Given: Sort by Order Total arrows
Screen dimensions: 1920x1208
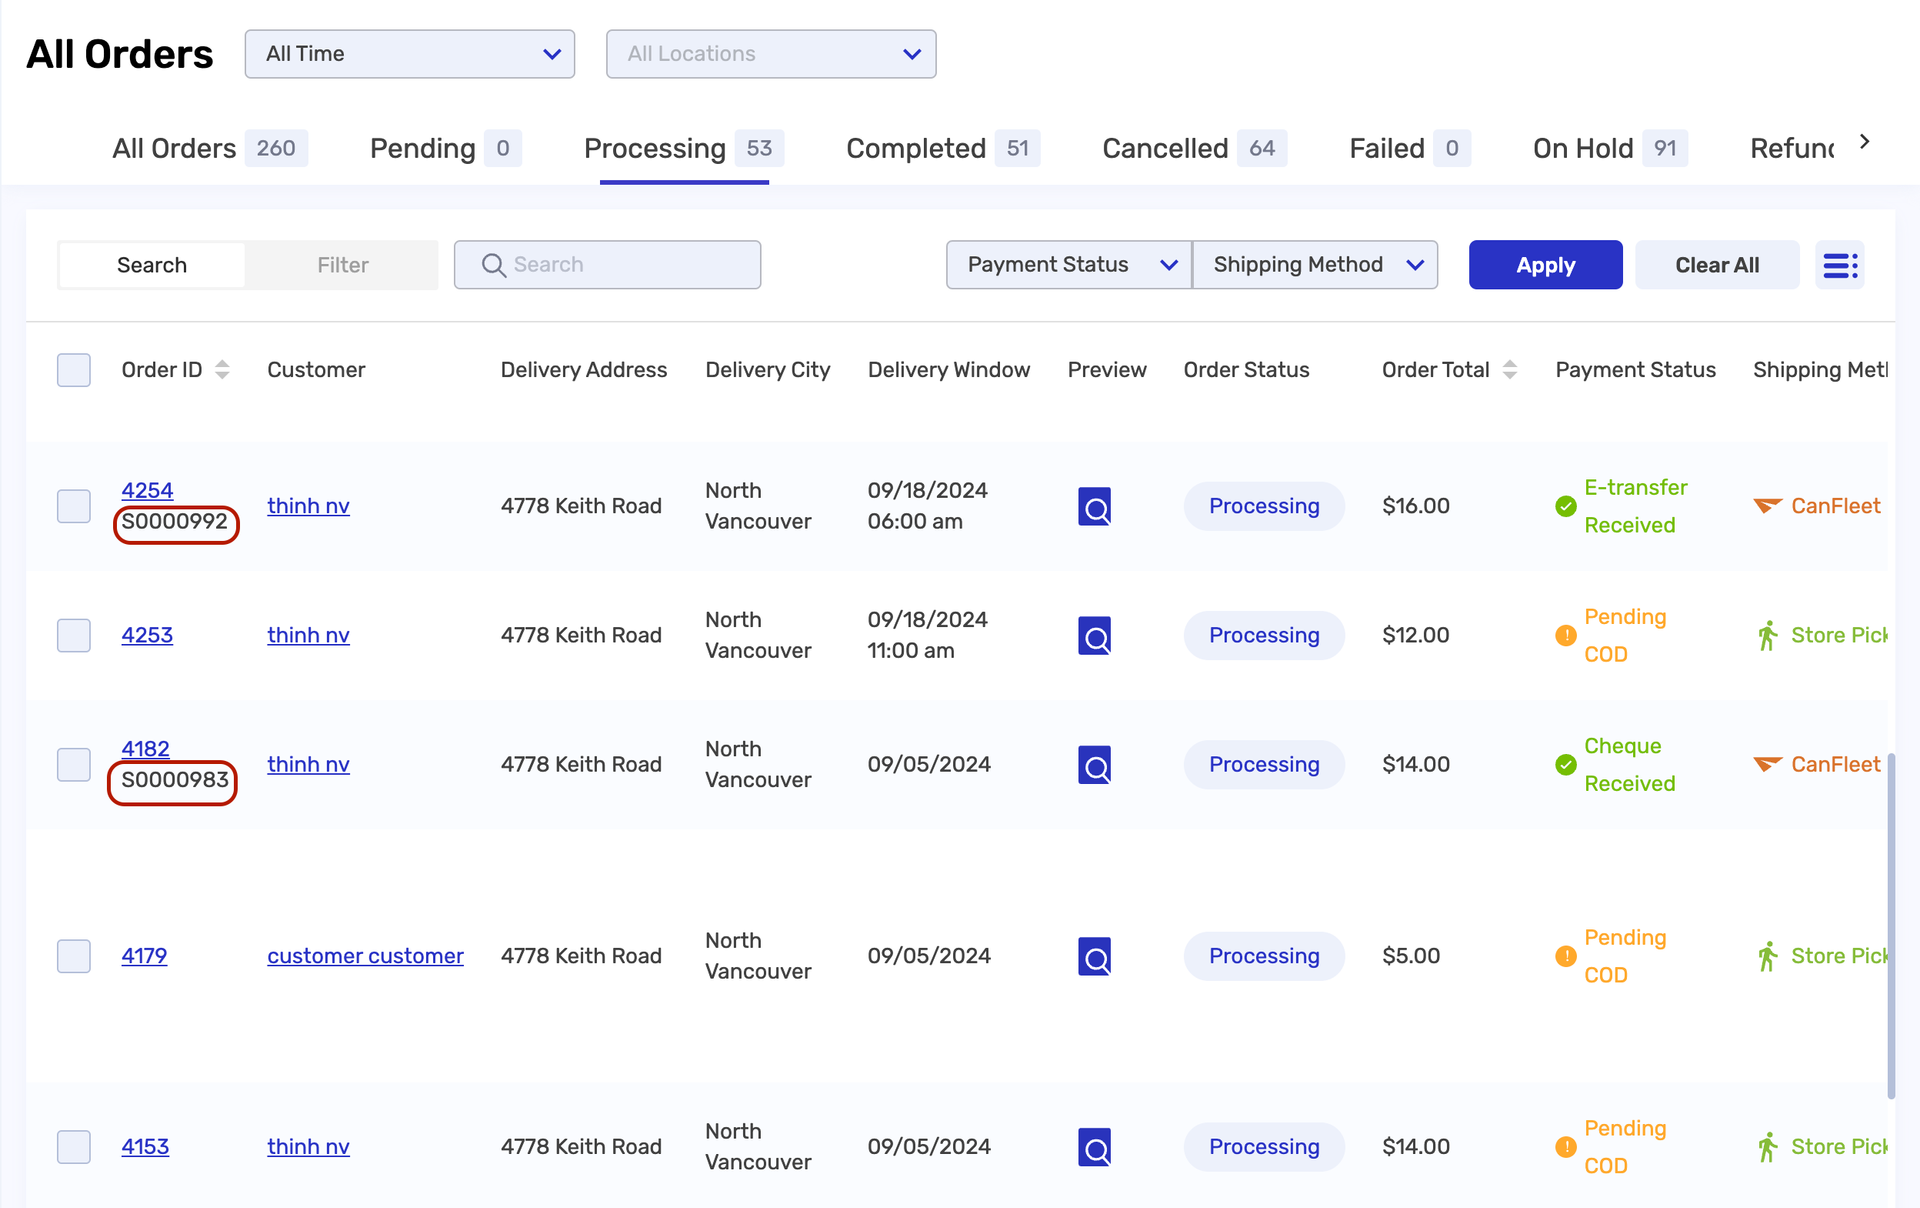Looking at the screenshot, I should click(1510, 370).
